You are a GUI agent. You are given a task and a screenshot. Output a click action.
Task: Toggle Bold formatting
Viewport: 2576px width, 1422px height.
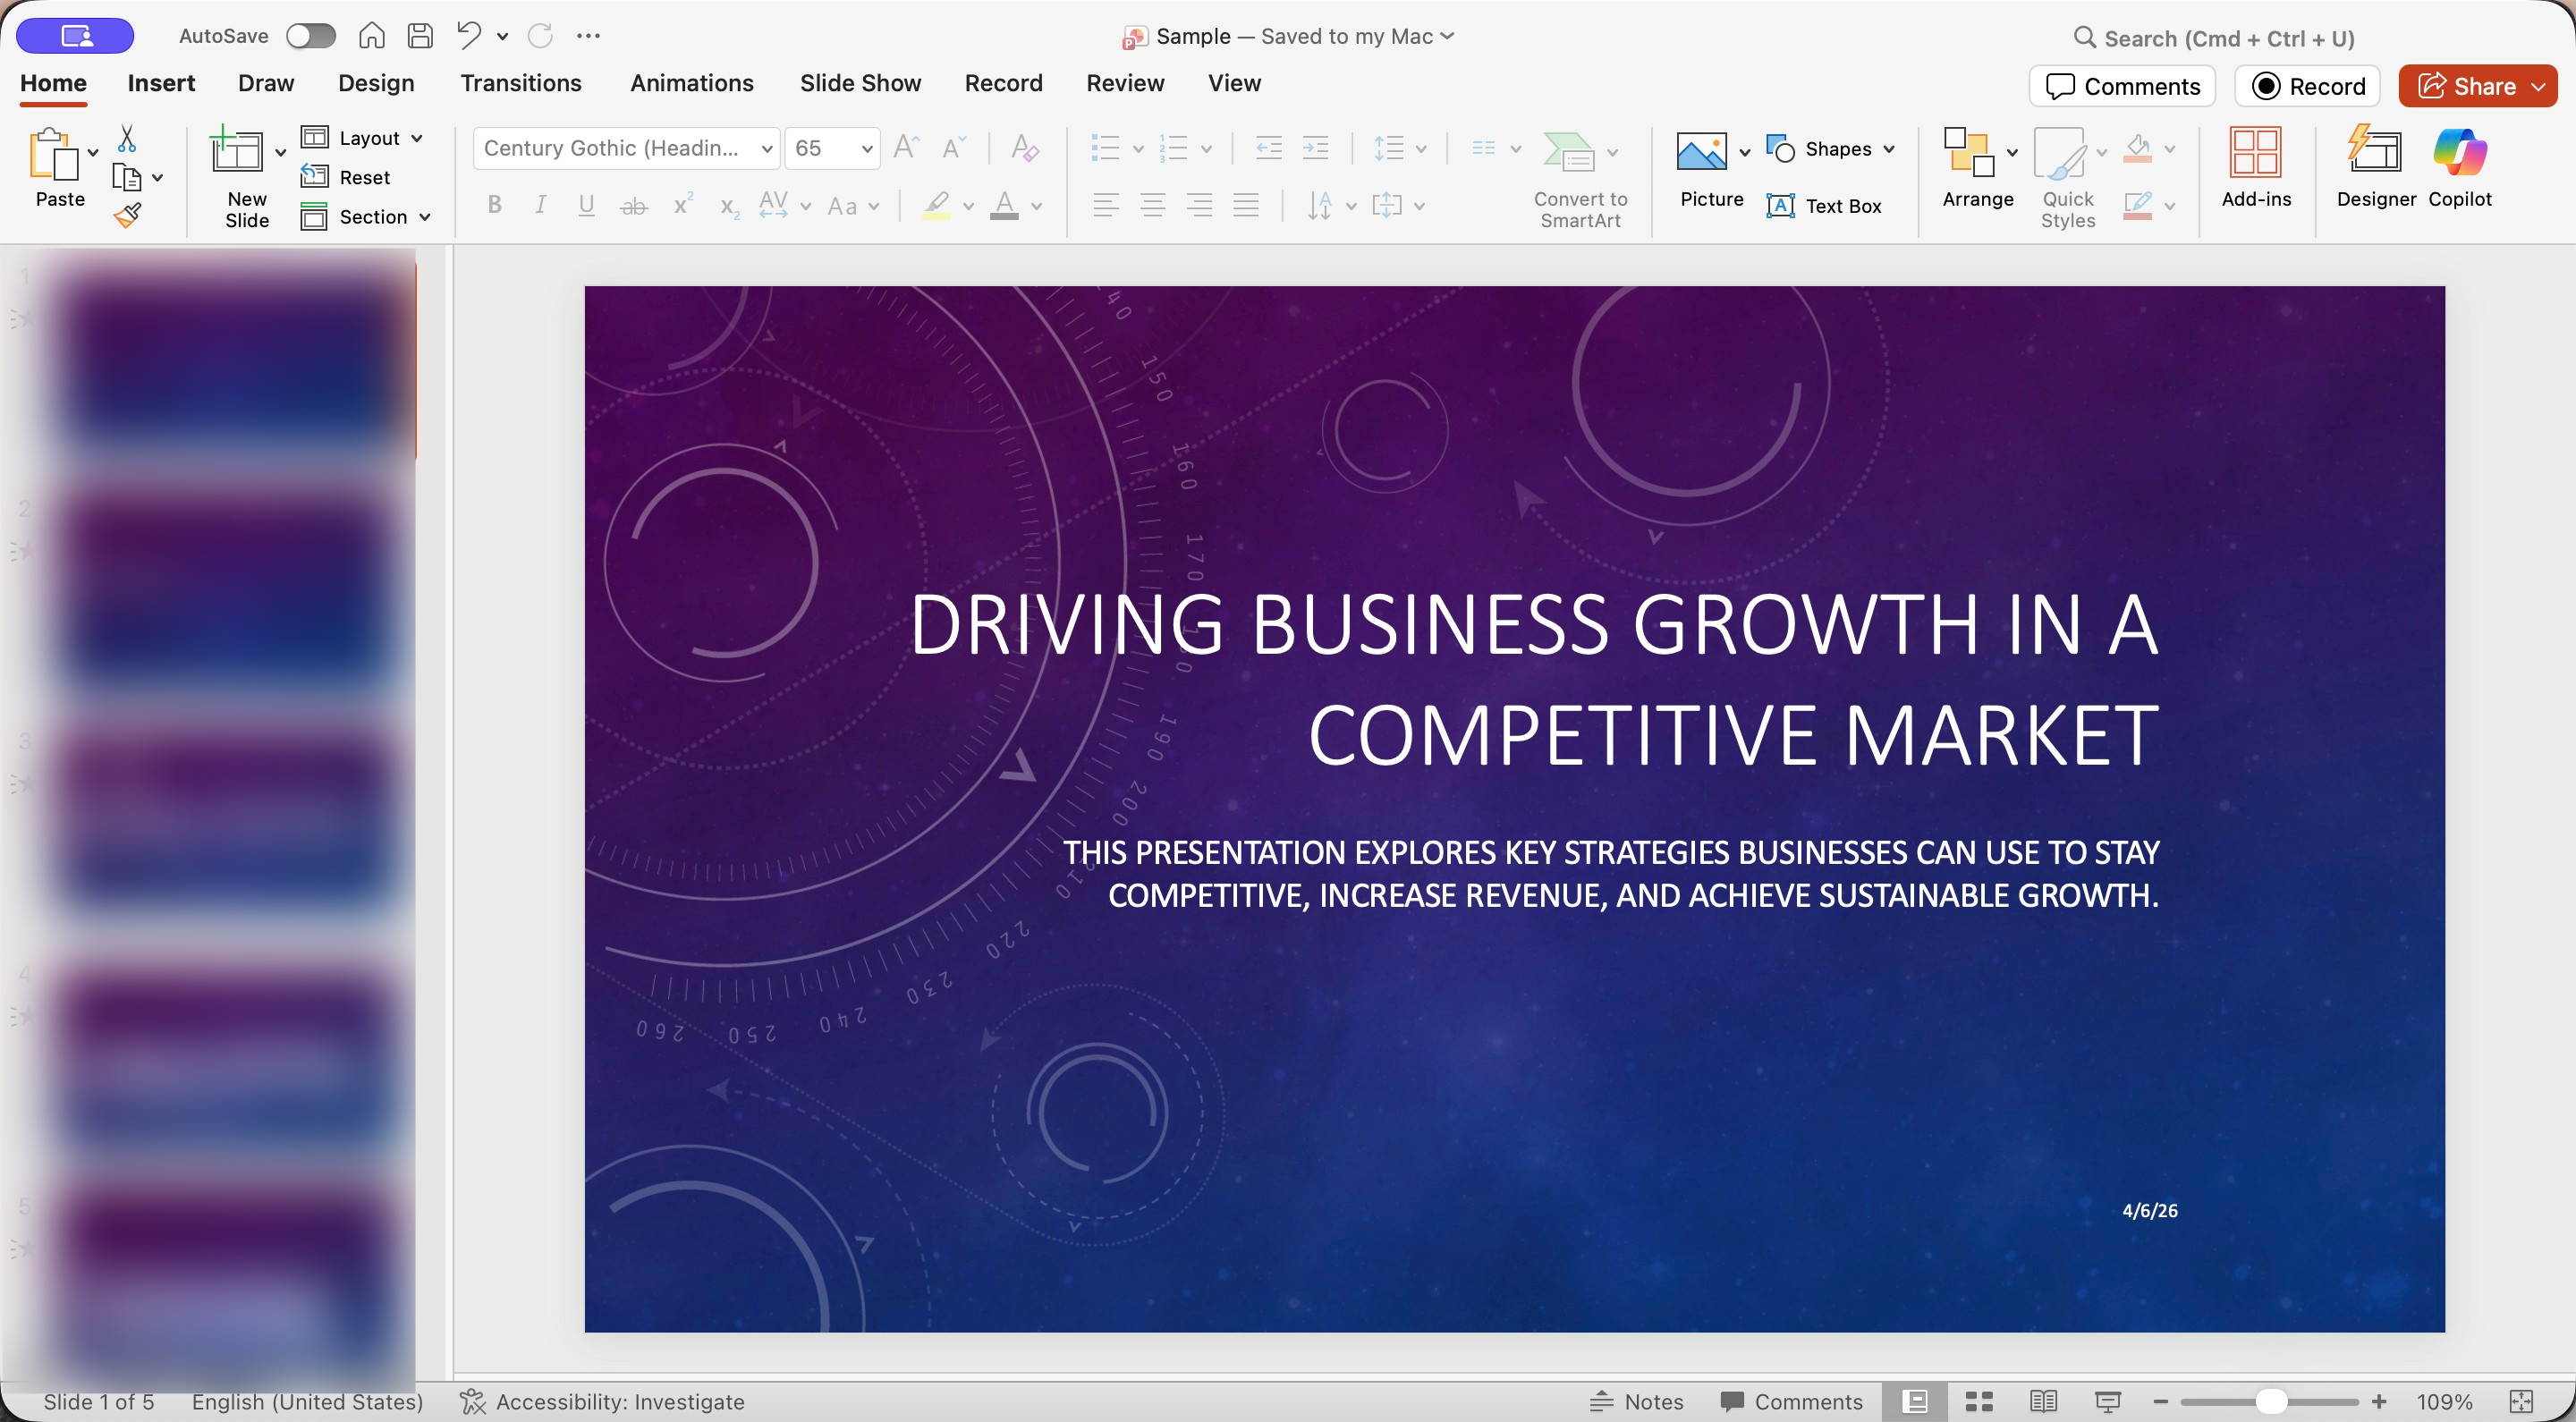494,205
